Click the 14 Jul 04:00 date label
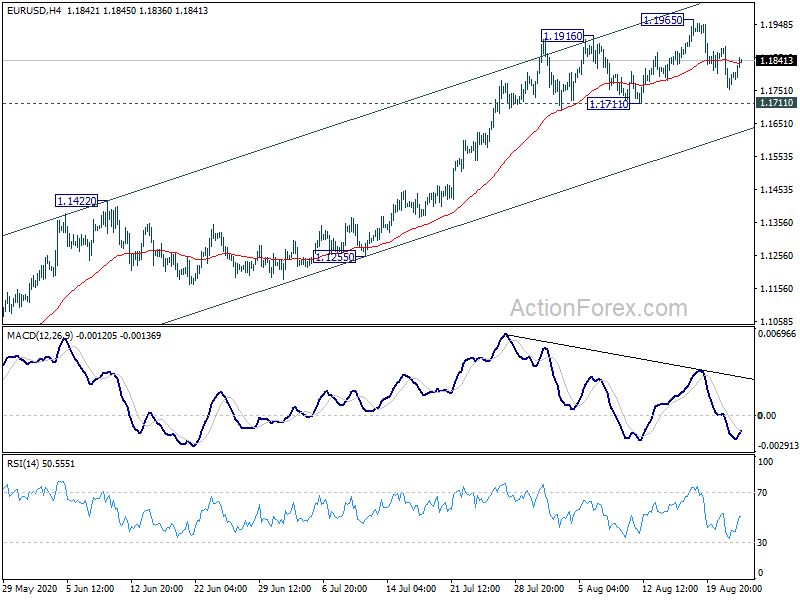Image resolution: width=800 pixels, height=600 pixels. click(x=411, y=589)
